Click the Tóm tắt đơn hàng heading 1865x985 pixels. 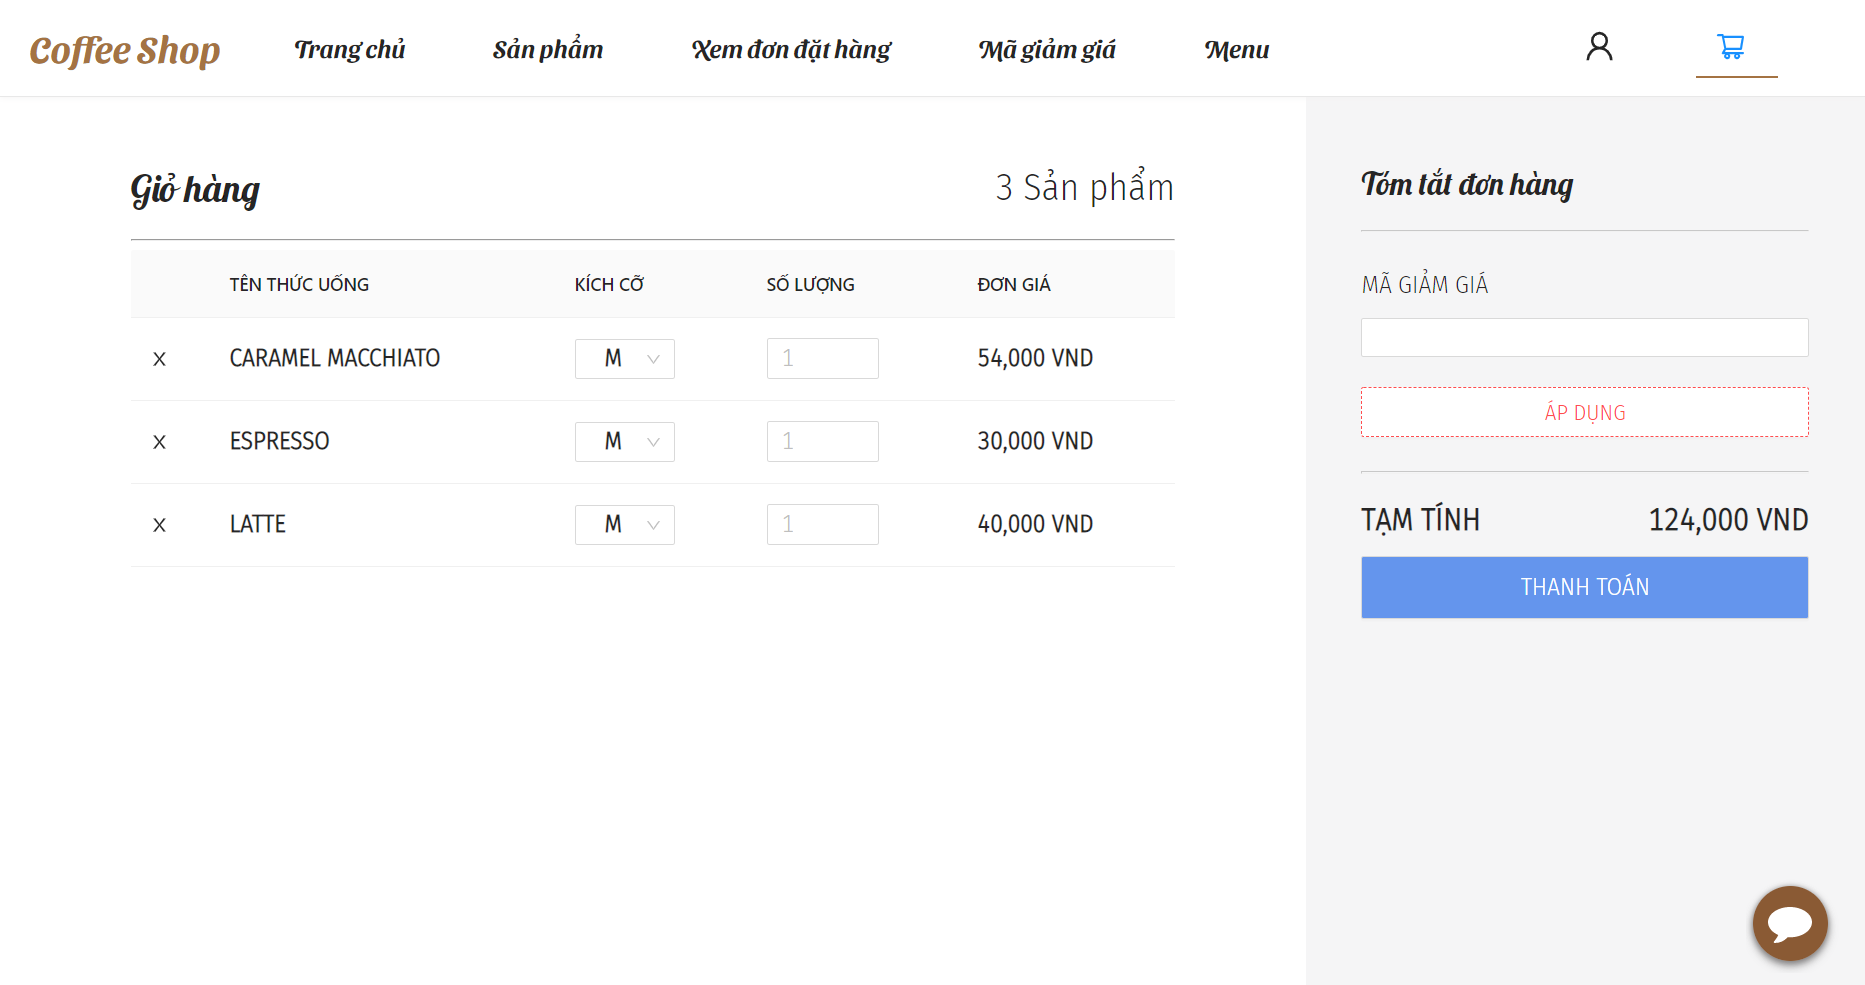(x=1467, y=185)
